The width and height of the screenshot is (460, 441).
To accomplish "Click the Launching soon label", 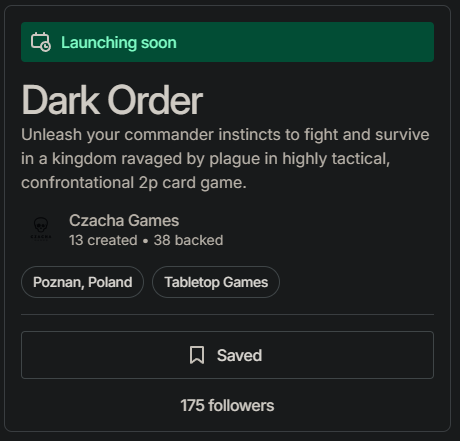I will (119, 43).
